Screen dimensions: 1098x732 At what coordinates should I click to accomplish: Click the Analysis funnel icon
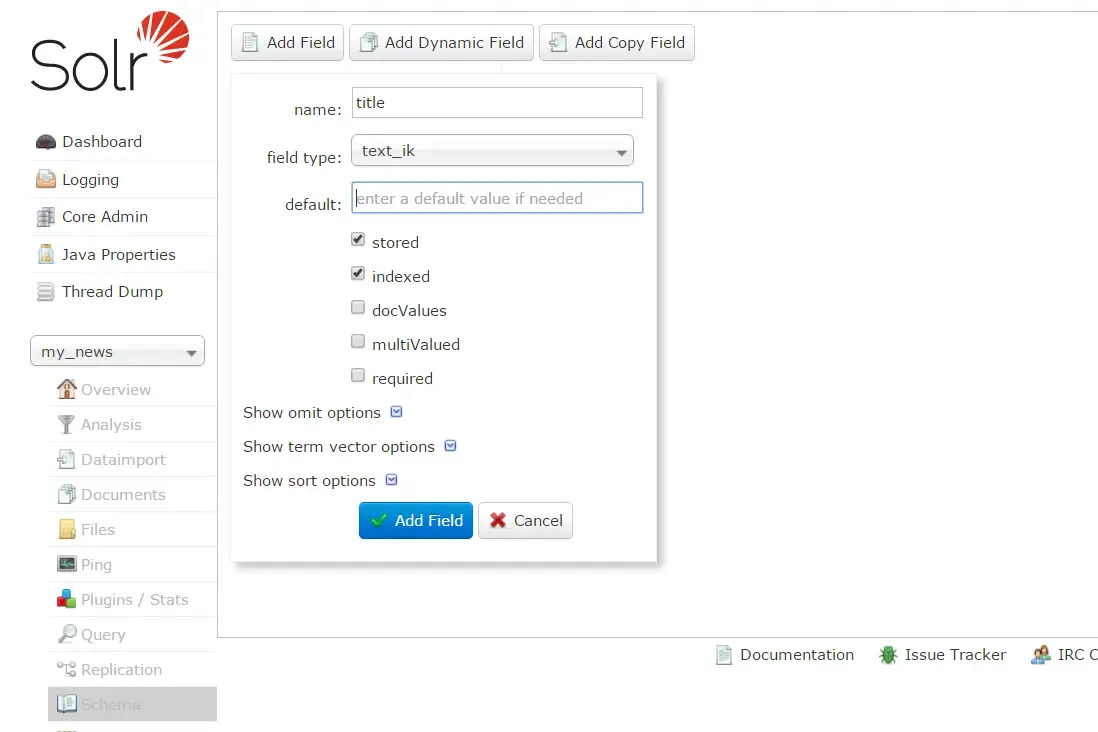[x=66, y=424]
